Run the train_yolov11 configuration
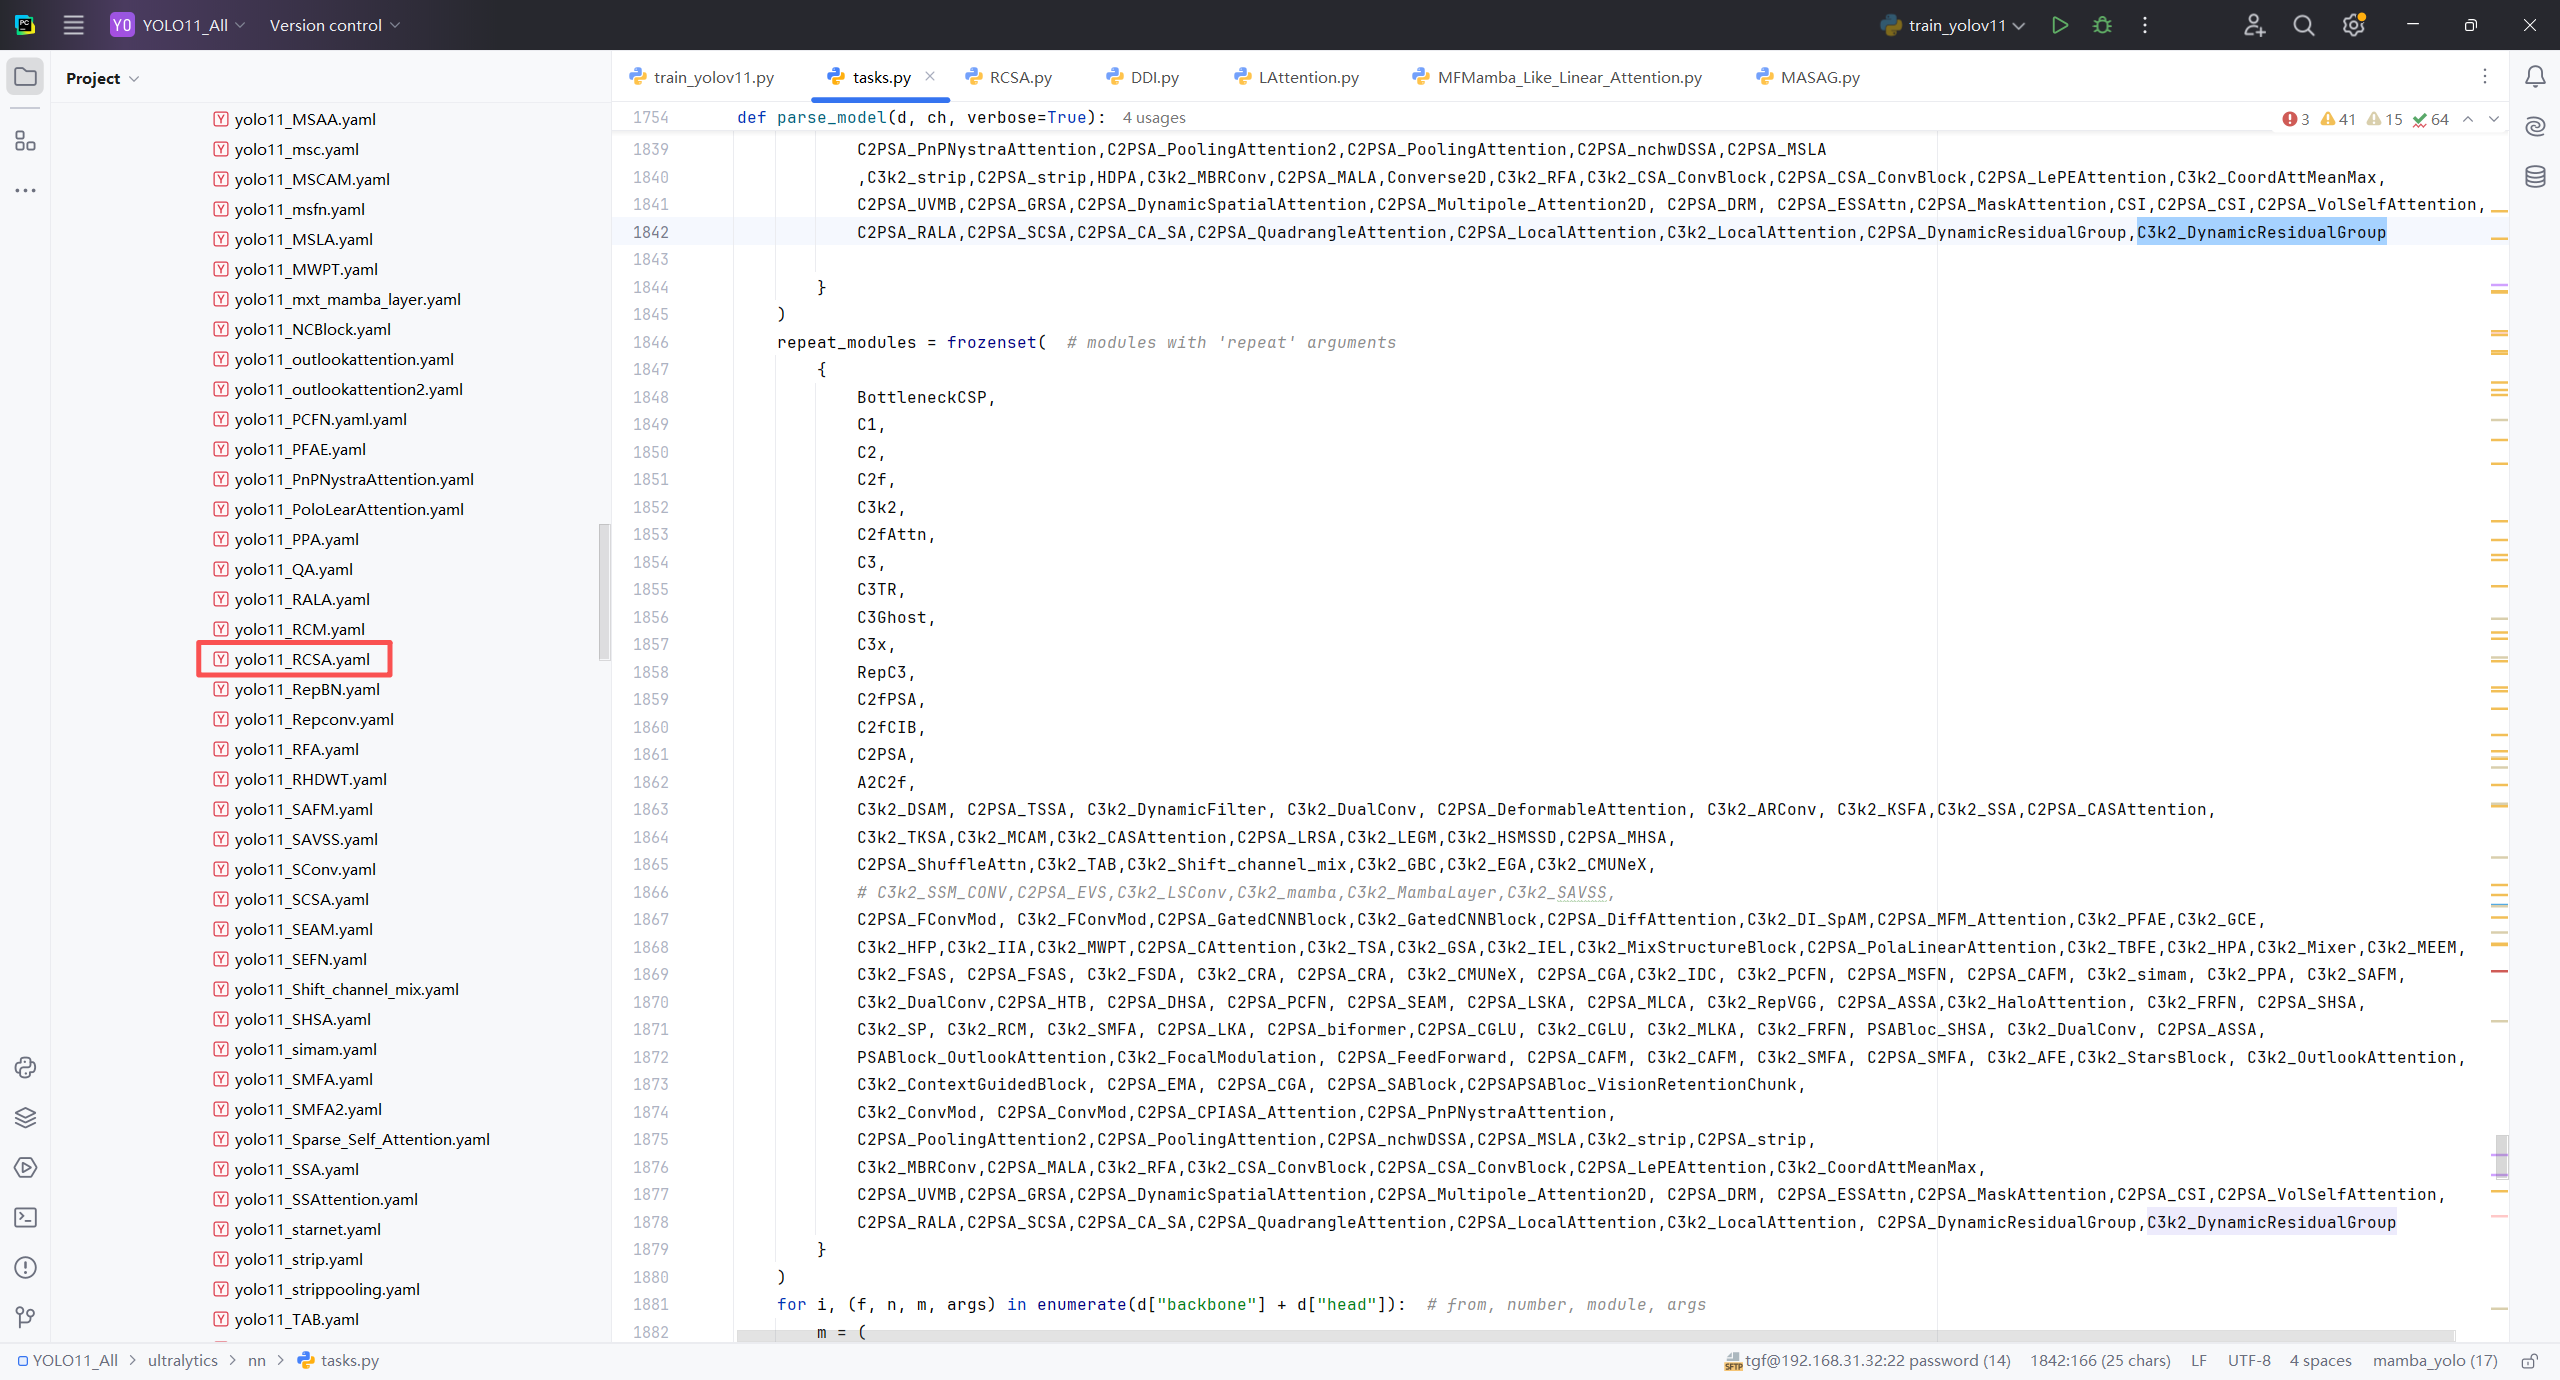Screen dimensions: 2560x1380 tap(2059, 25)
